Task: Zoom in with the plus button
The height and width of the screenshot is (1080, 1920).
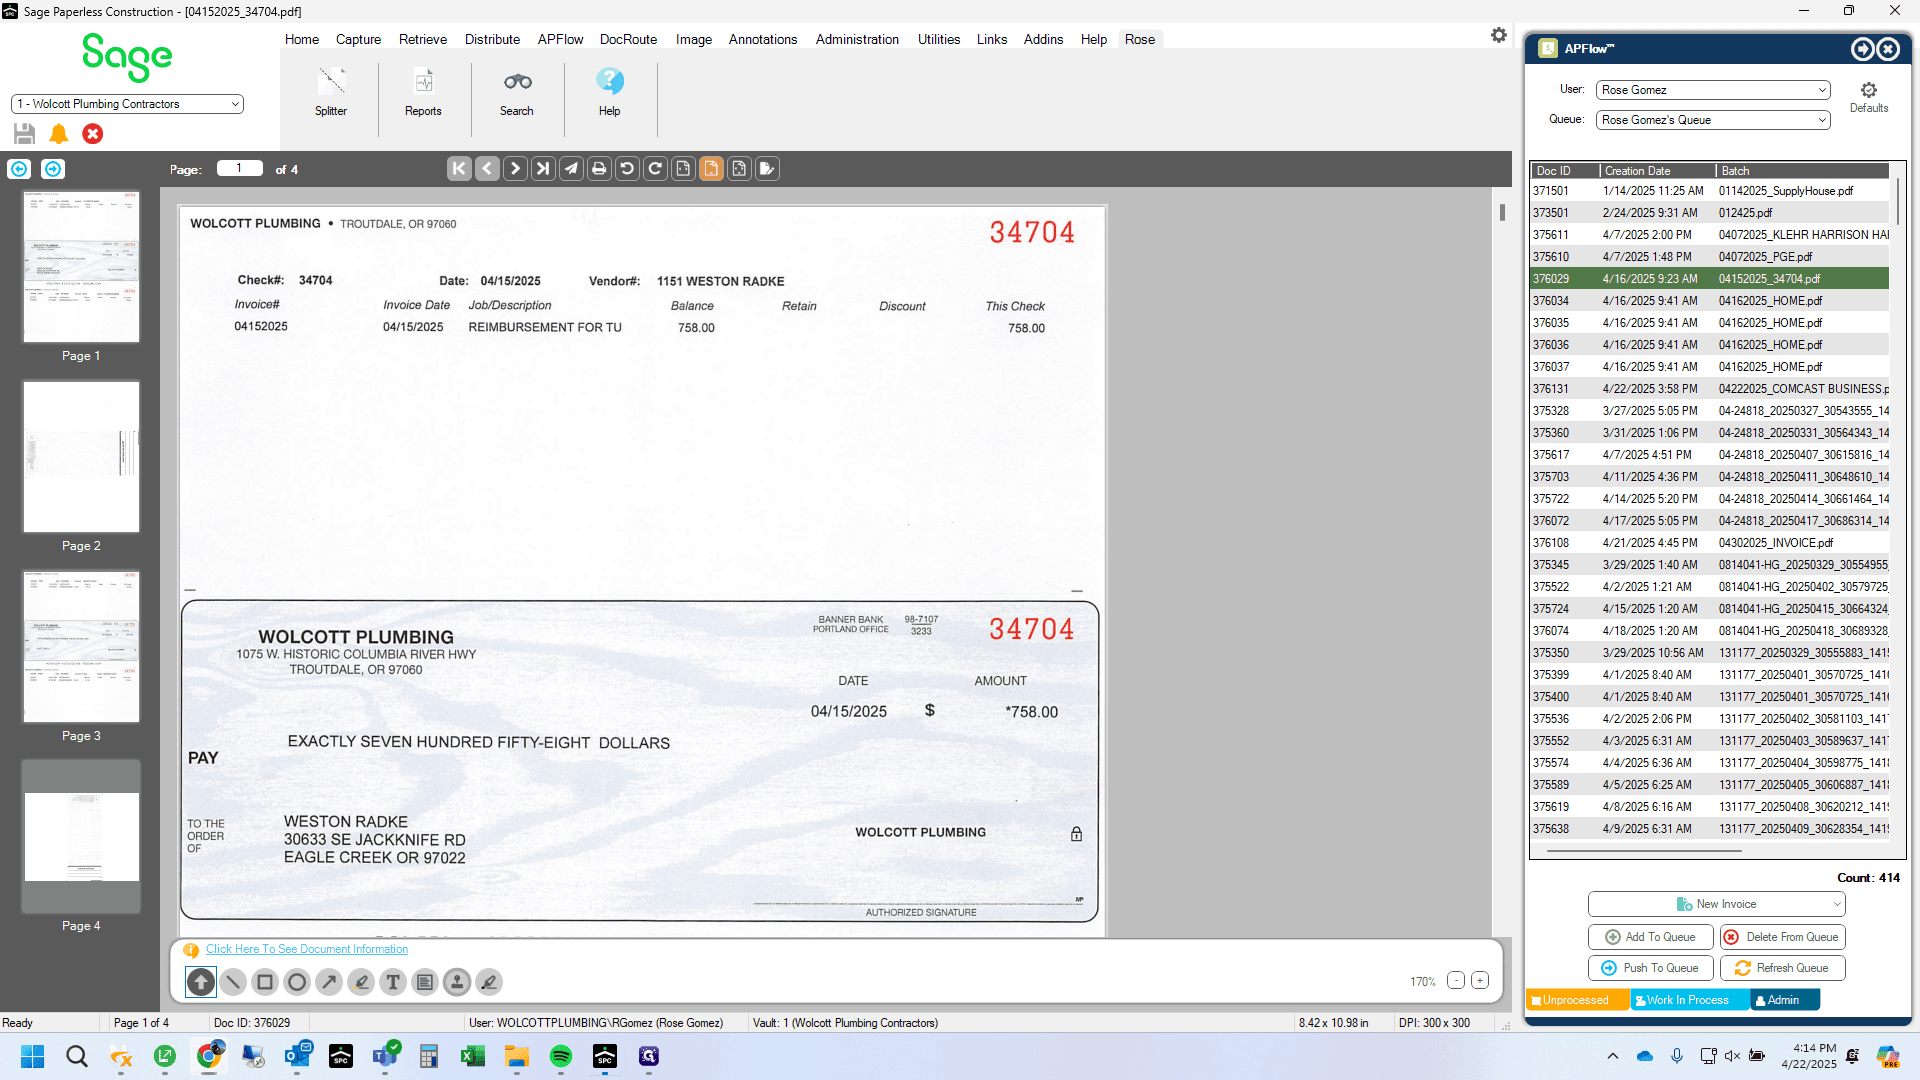Action: coord(1480,981)
